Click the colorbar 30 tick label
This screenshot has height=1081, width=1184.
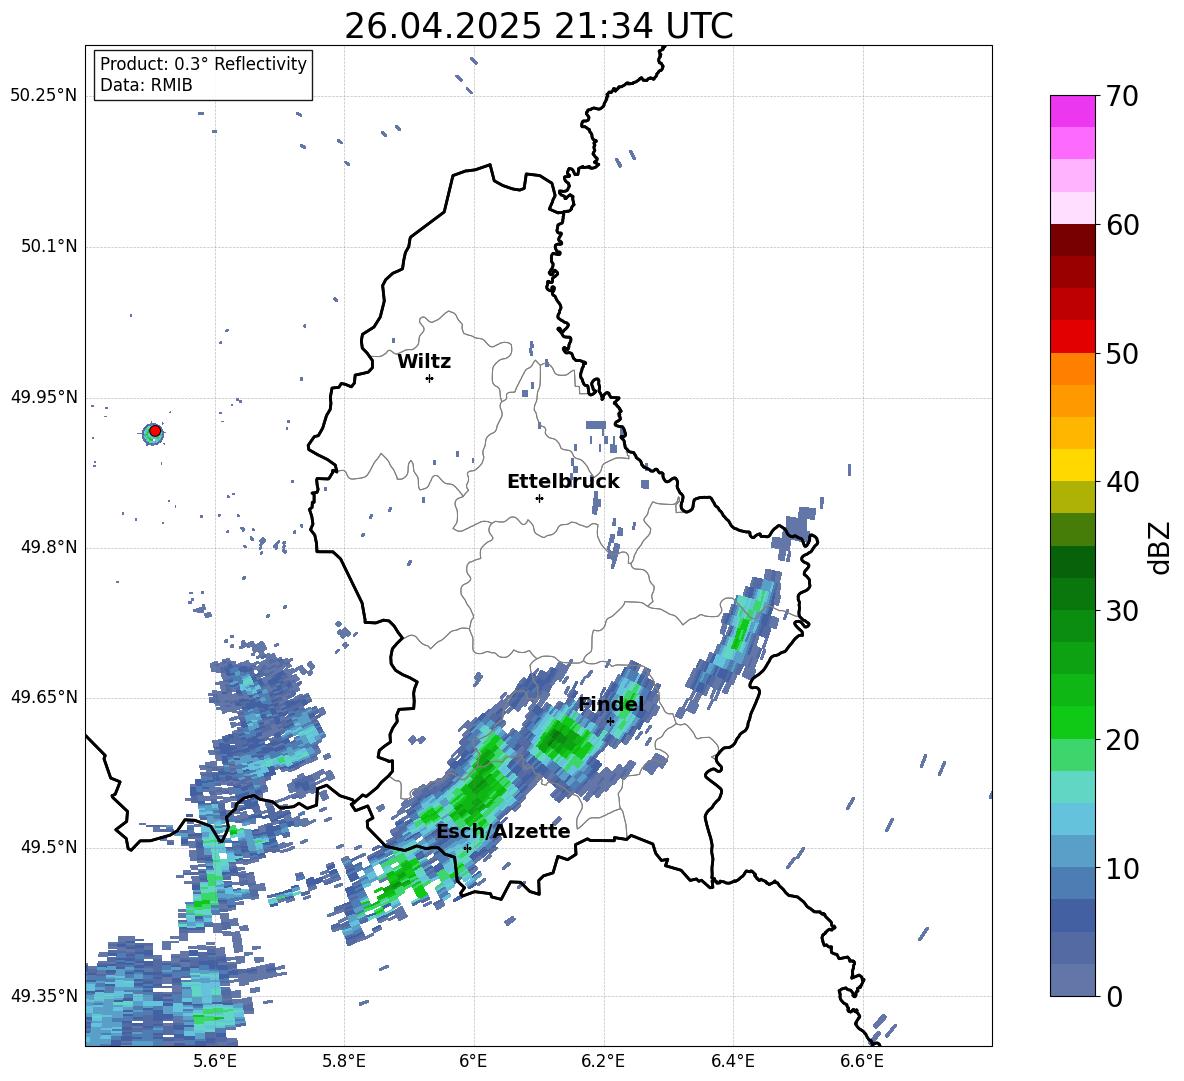[1122, 610]
